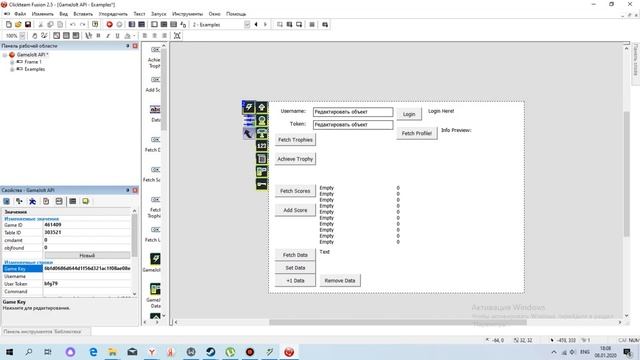Open the Помощь menu
The width and height of the screenshot is (640, 360).
click(x=236, y=14)
